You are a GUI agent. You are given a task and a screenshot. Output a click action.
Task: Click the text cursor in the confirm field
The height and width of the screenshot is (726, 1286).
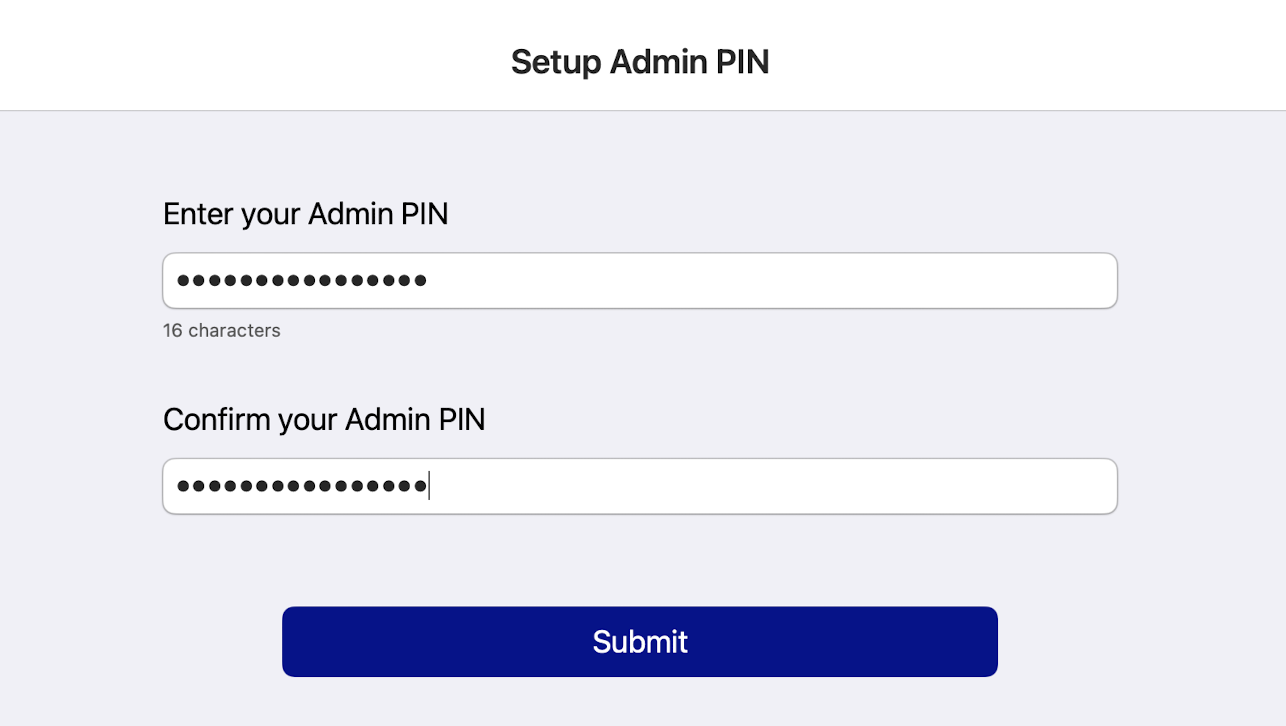[429, 487]
